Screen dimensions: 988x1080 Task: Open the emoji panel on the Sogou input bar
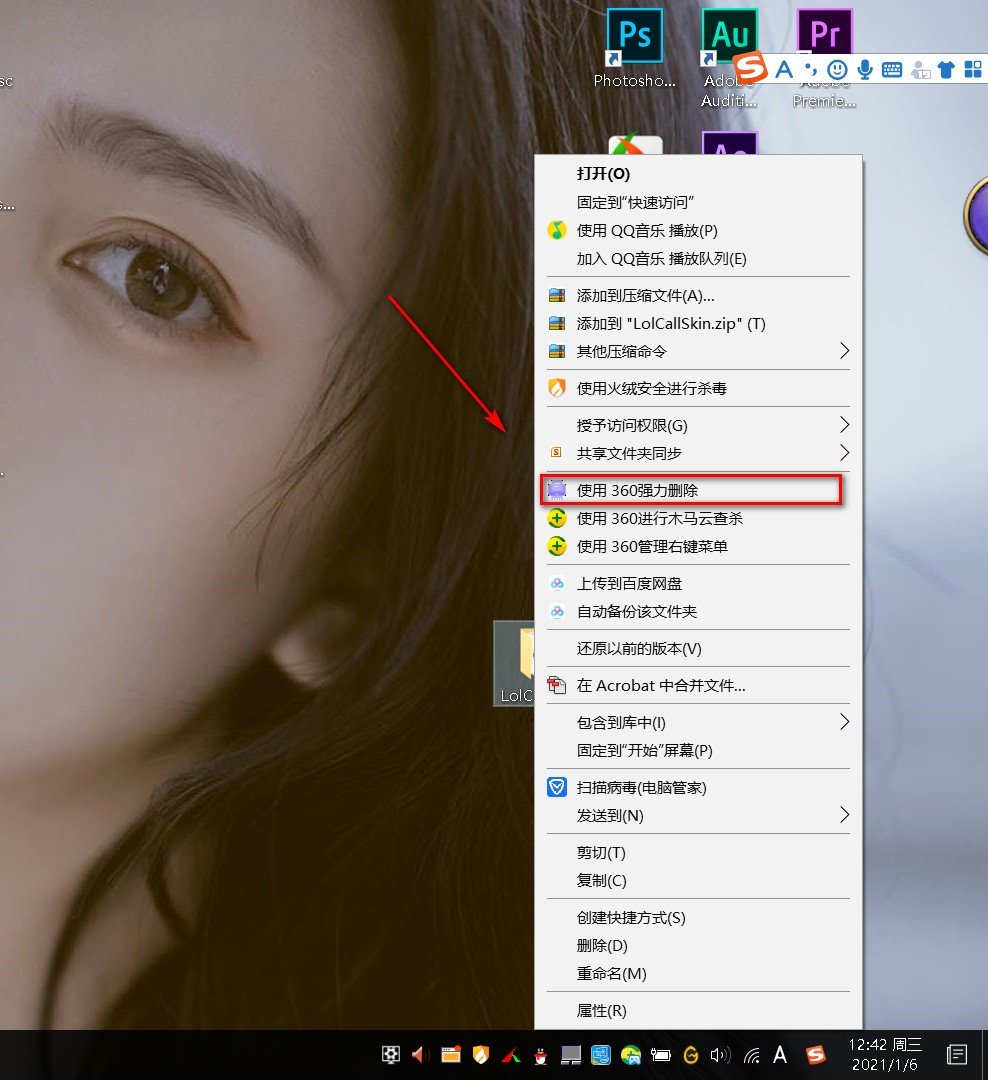838,69
